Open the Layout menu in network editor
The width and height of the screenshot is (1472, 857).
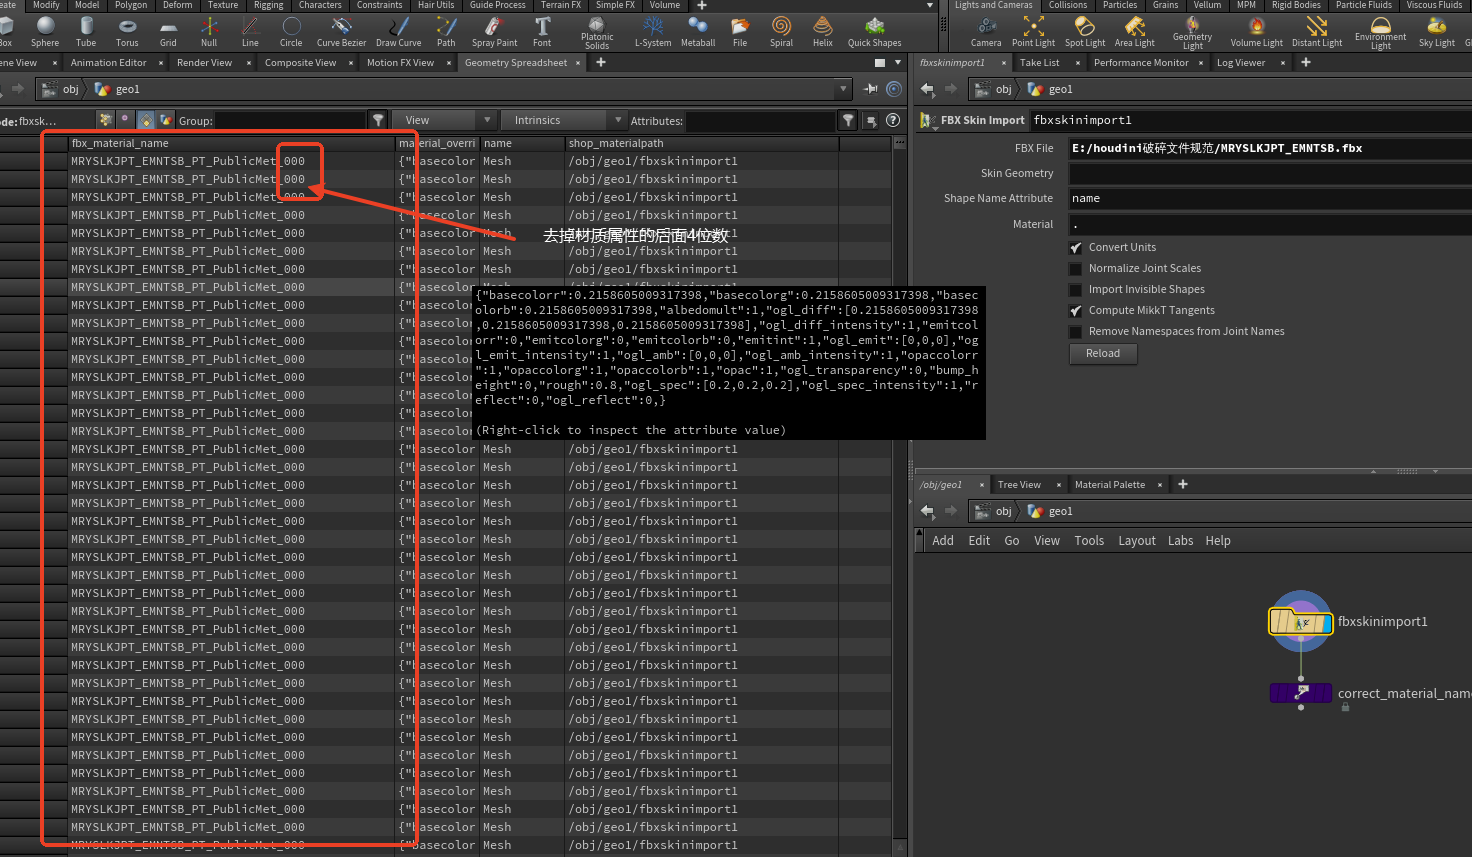click(1136, 541)
